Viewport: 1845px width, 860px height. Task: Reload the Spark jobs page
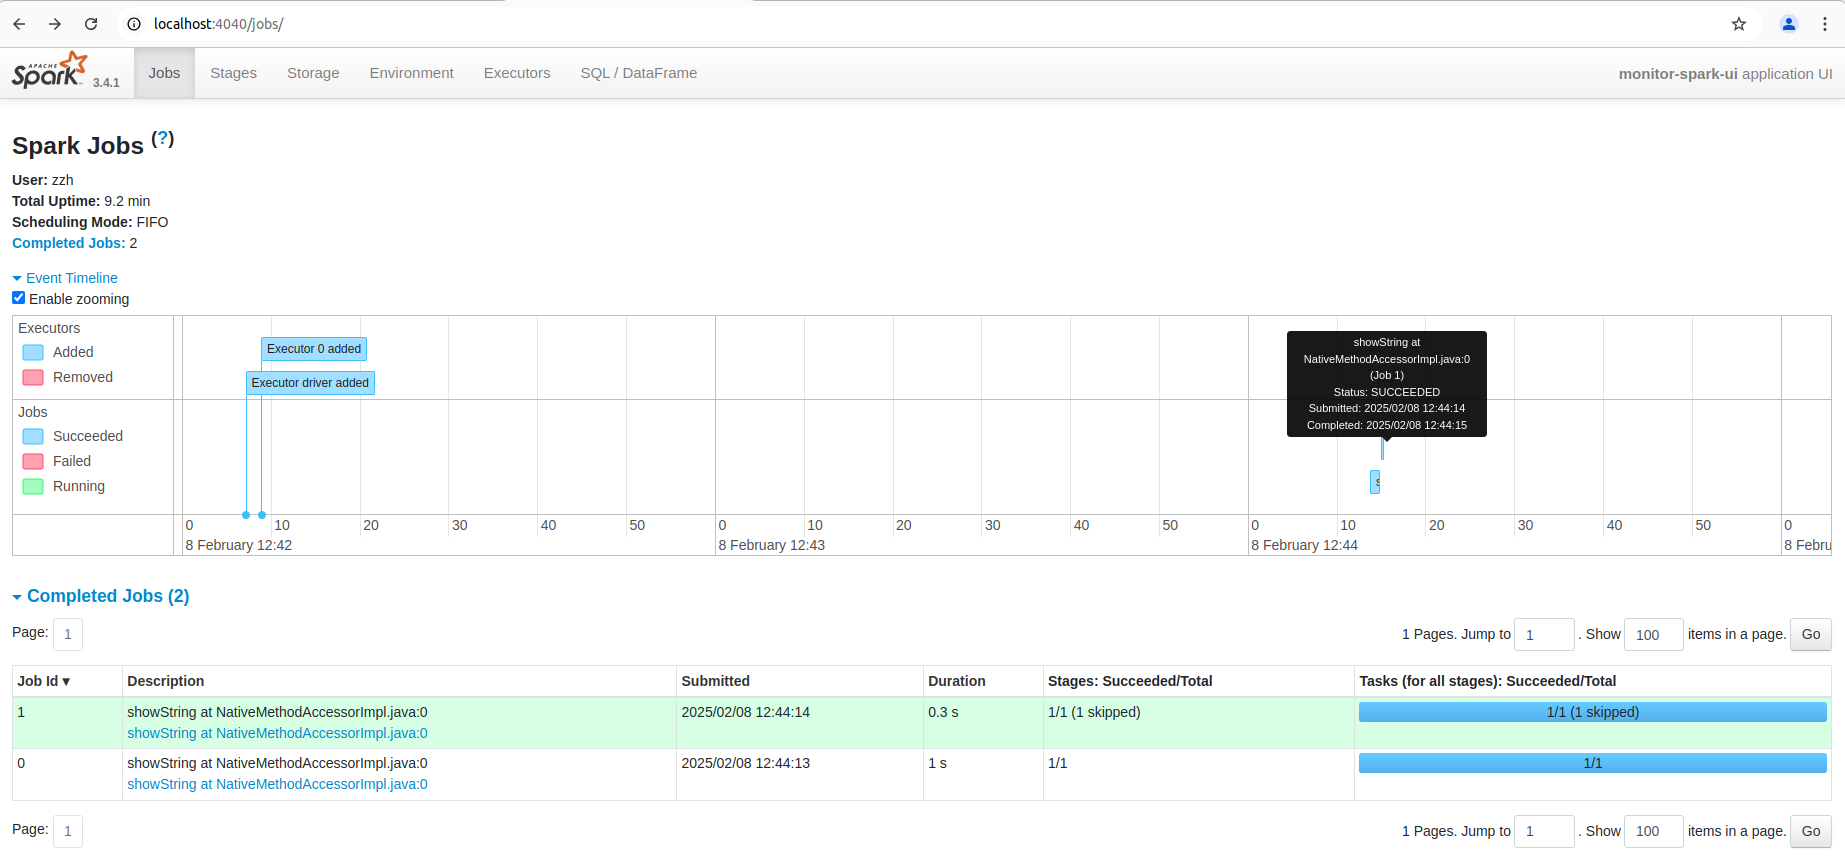(x=91, y=24)
